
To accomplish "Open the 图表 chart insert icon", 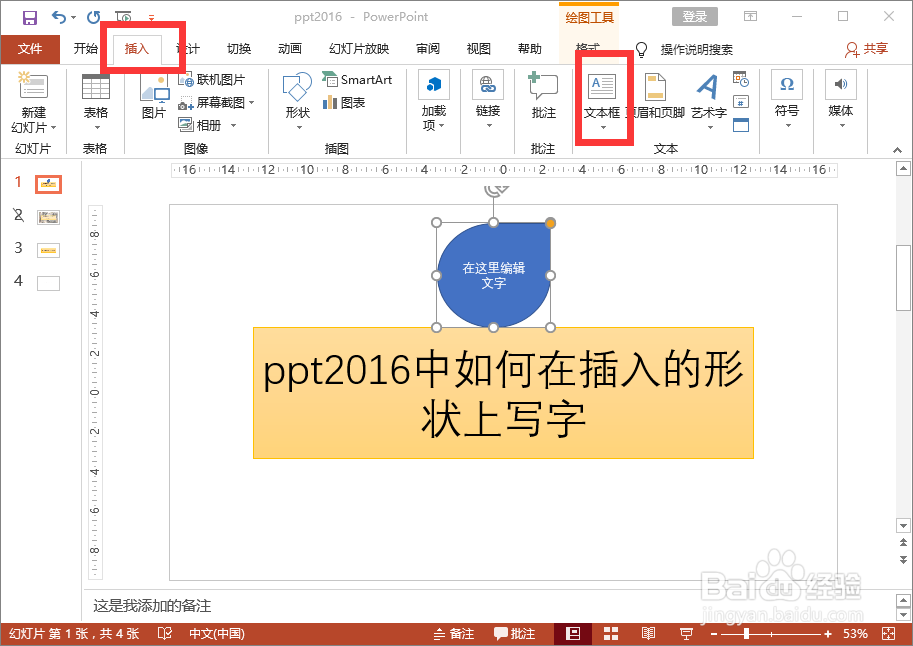I will point(343,101).
